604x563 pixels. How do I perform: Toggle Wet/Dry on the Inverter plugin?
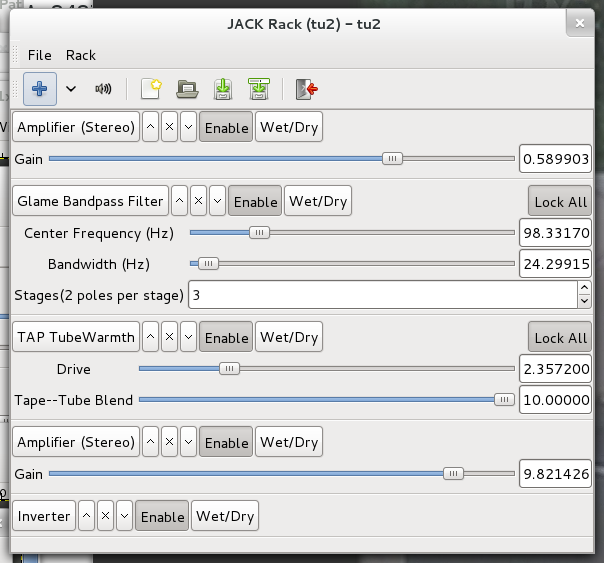click(225, 516)
